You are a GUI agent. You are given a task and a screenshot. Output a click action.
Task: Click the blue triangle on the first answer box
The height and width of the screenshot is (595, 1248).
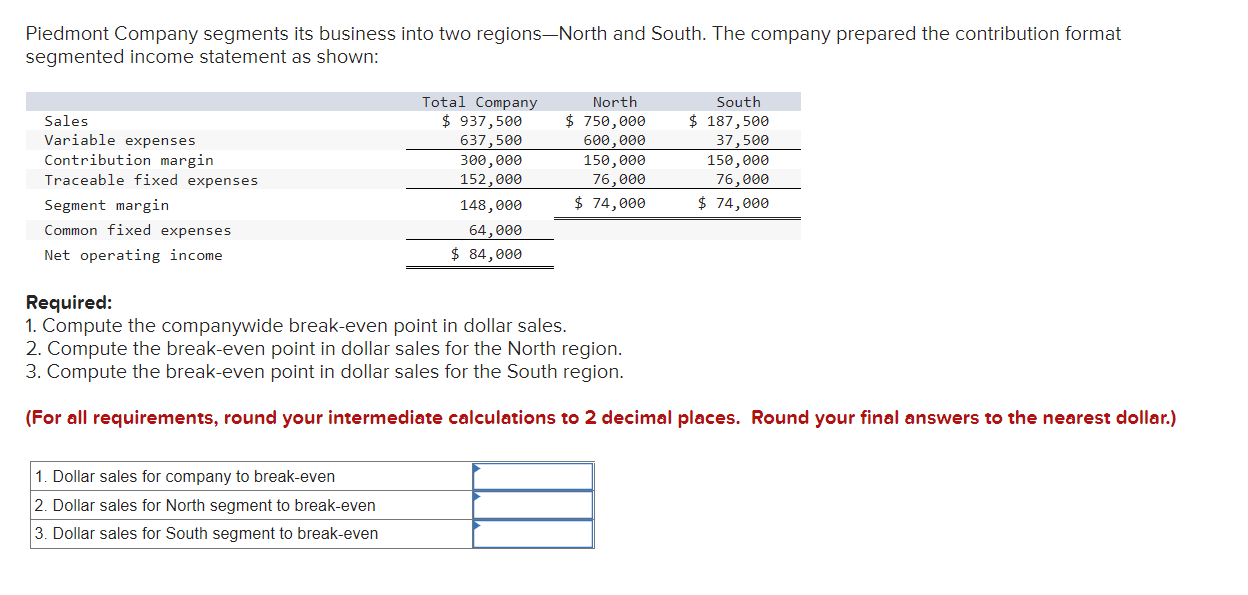(478, 470)
